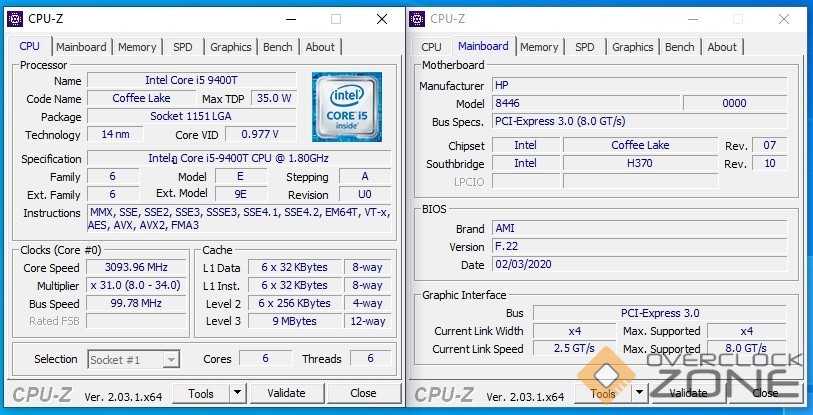Open the Socket #1 selection dropdown

coord(134,359)
